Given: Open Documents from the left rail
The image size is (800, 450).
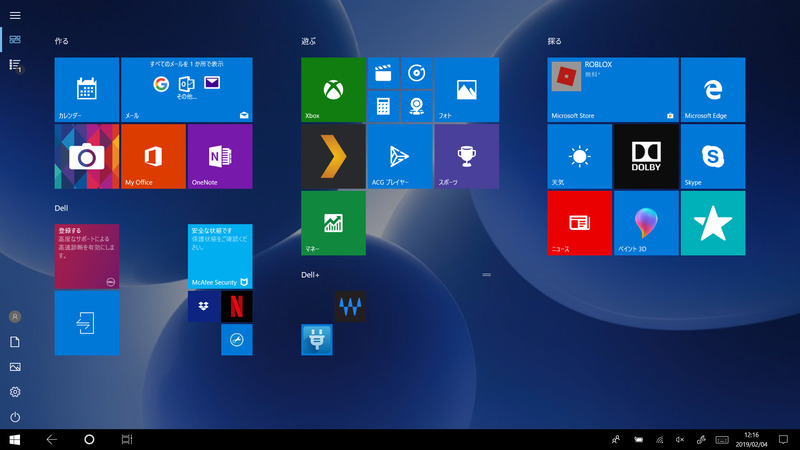Looking at the screenshot, I should tap(15, 342).
